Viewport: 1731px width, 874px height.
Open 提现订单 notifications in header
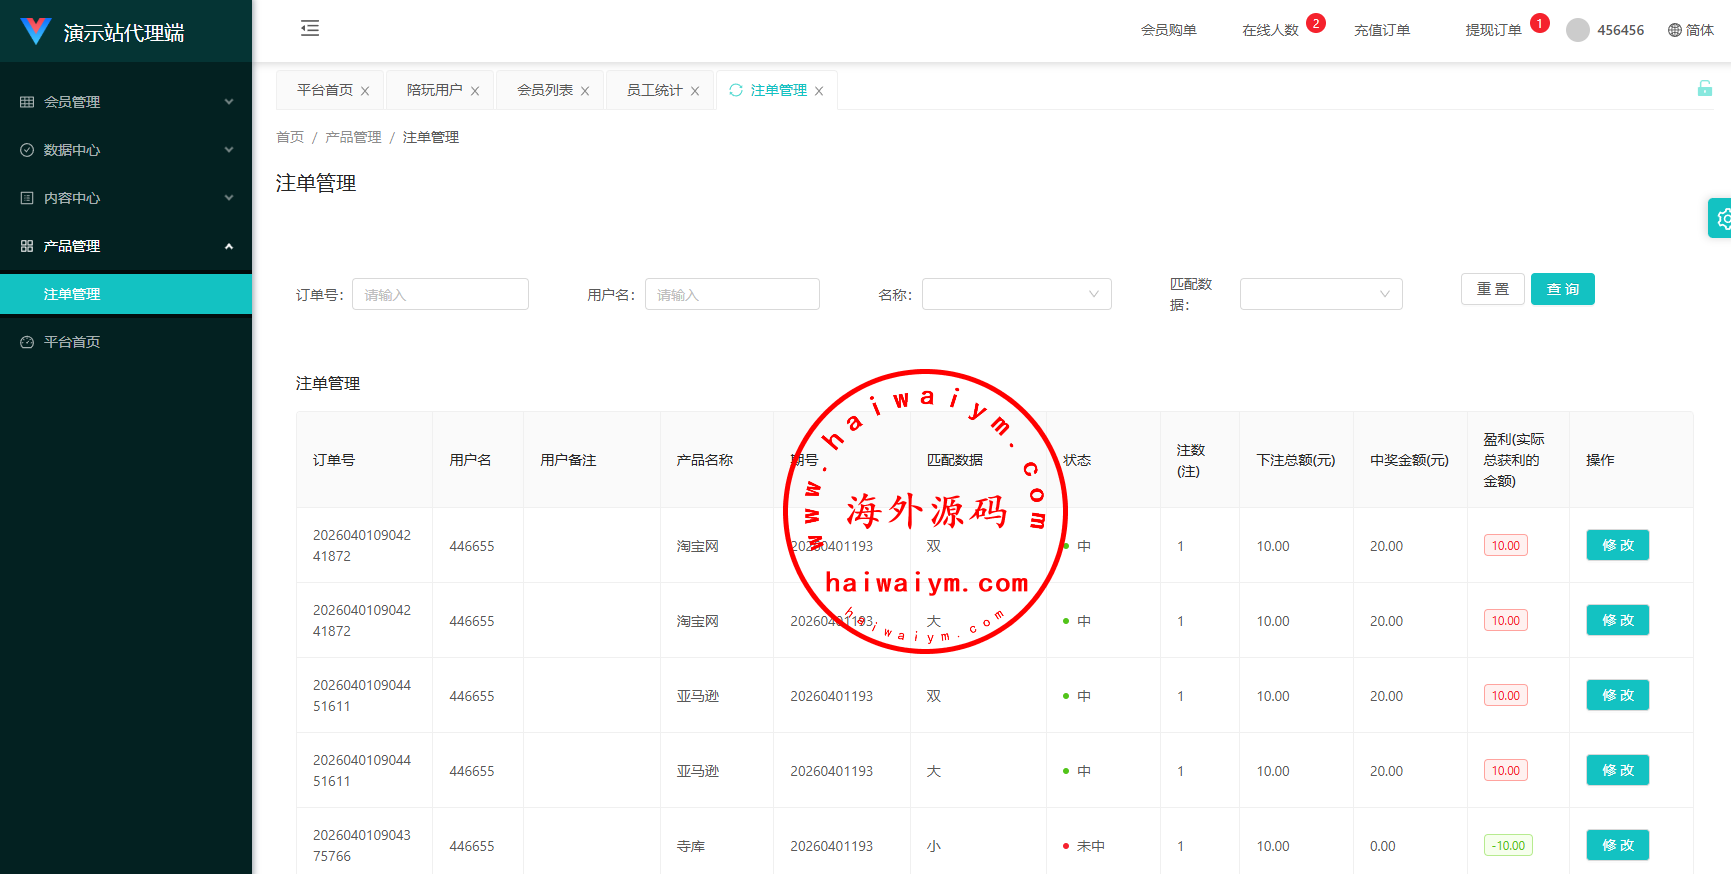click(x=1493, y=30)
